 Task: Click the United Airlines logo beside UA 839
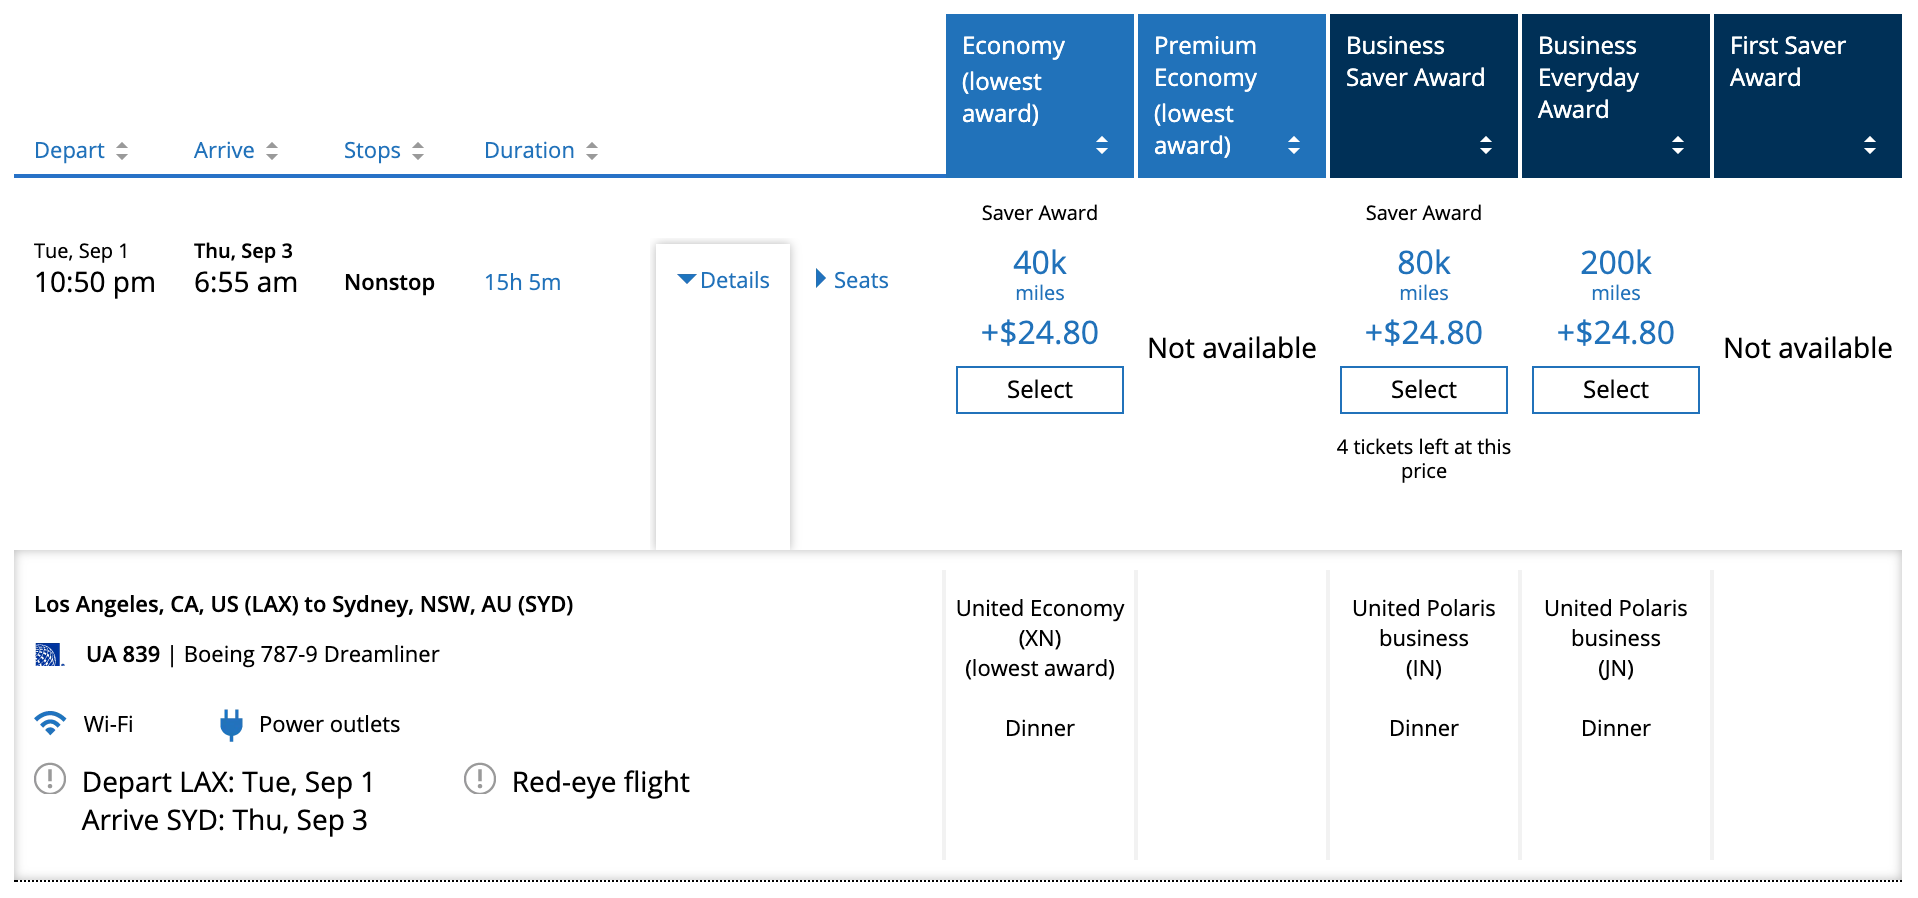[49, 655]
